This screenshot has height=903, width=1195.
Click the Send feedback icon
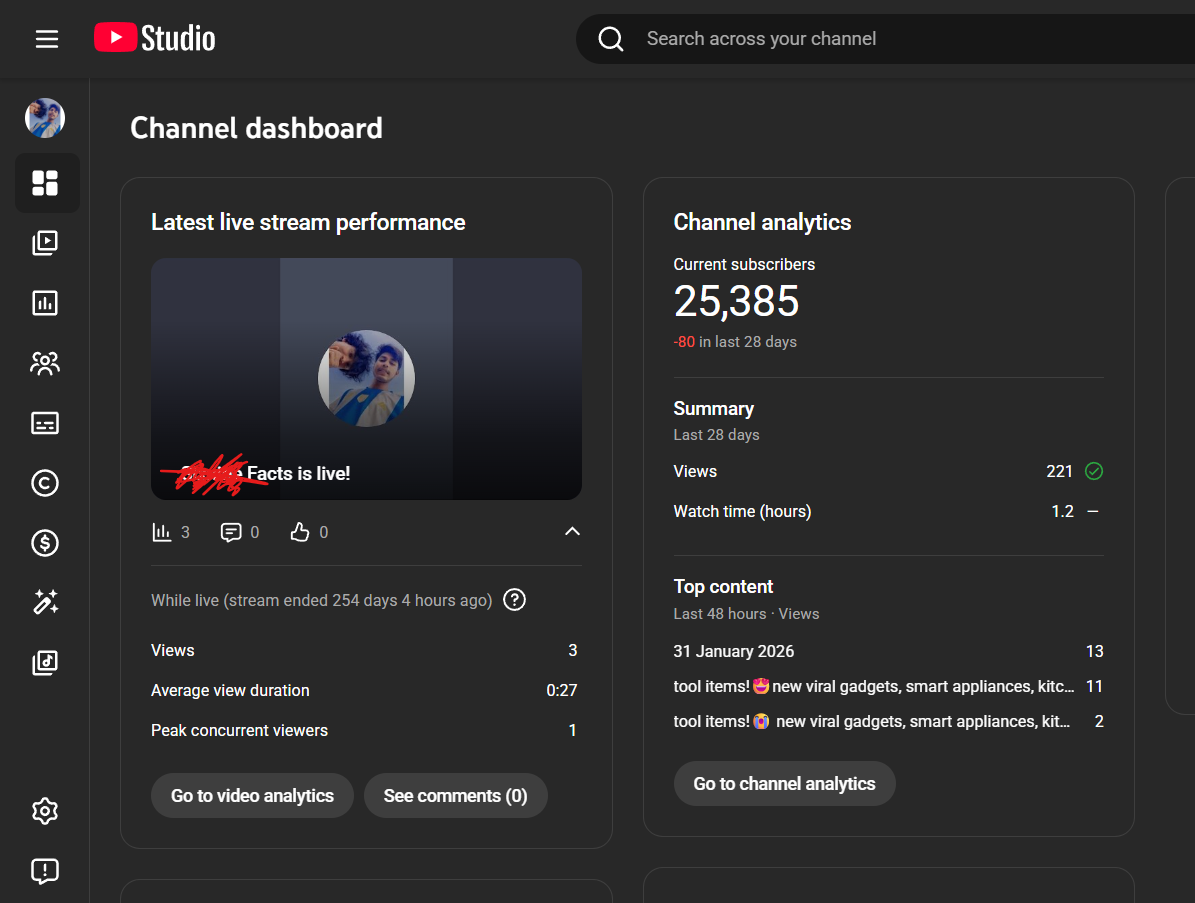click(x=45, y=871)
